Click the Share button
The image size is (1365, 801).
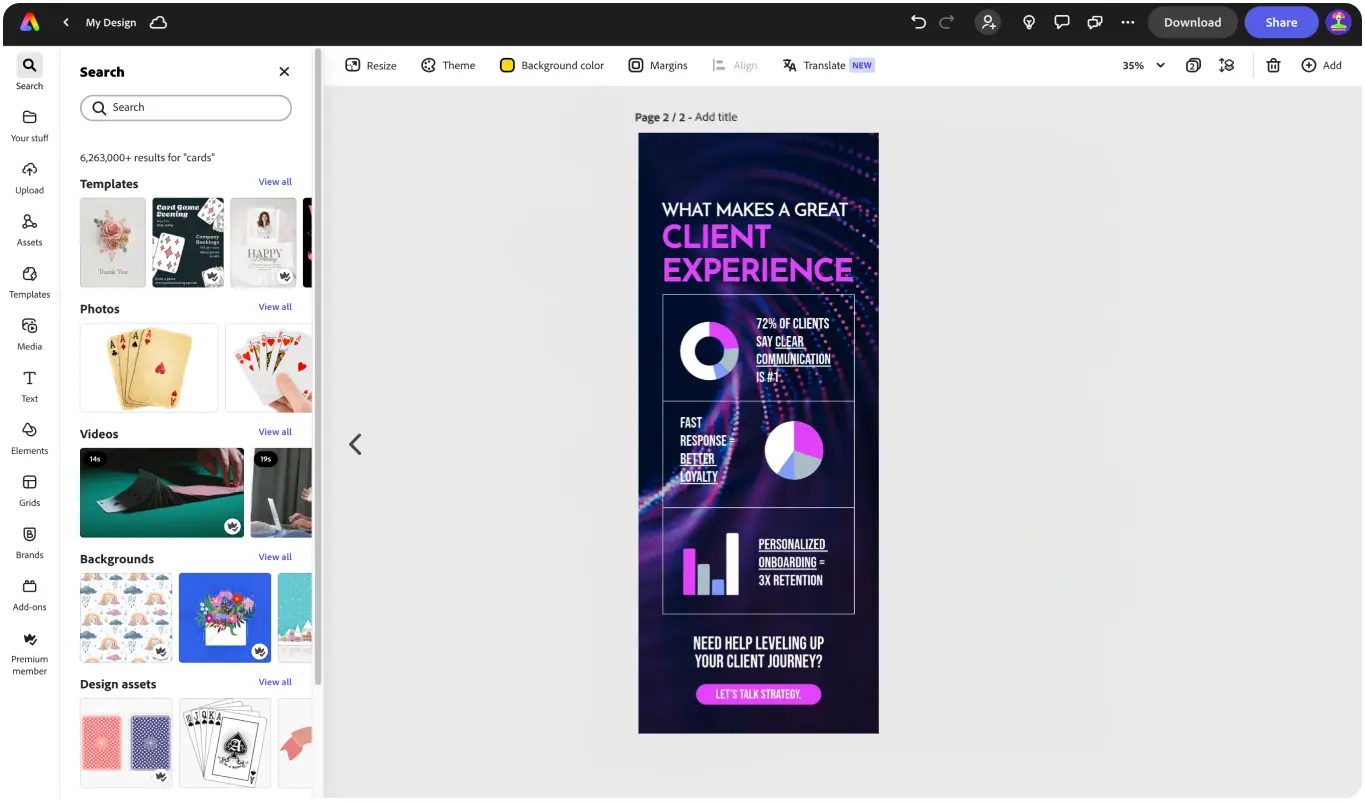tap(1281, 22)
